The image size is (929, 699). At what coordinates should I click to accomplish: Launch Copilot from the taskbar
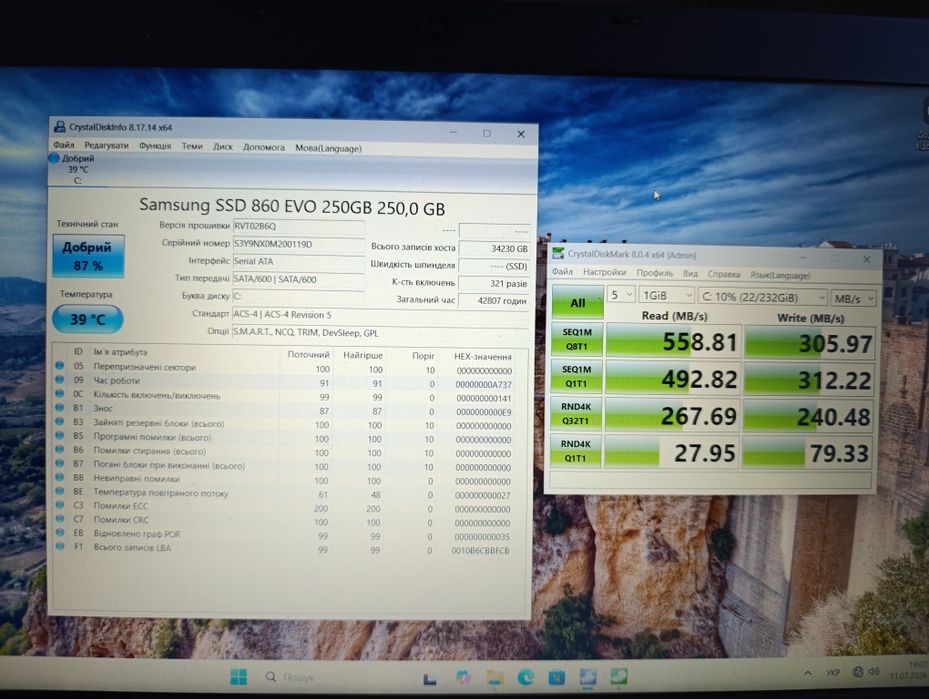(x=463, y=678)
